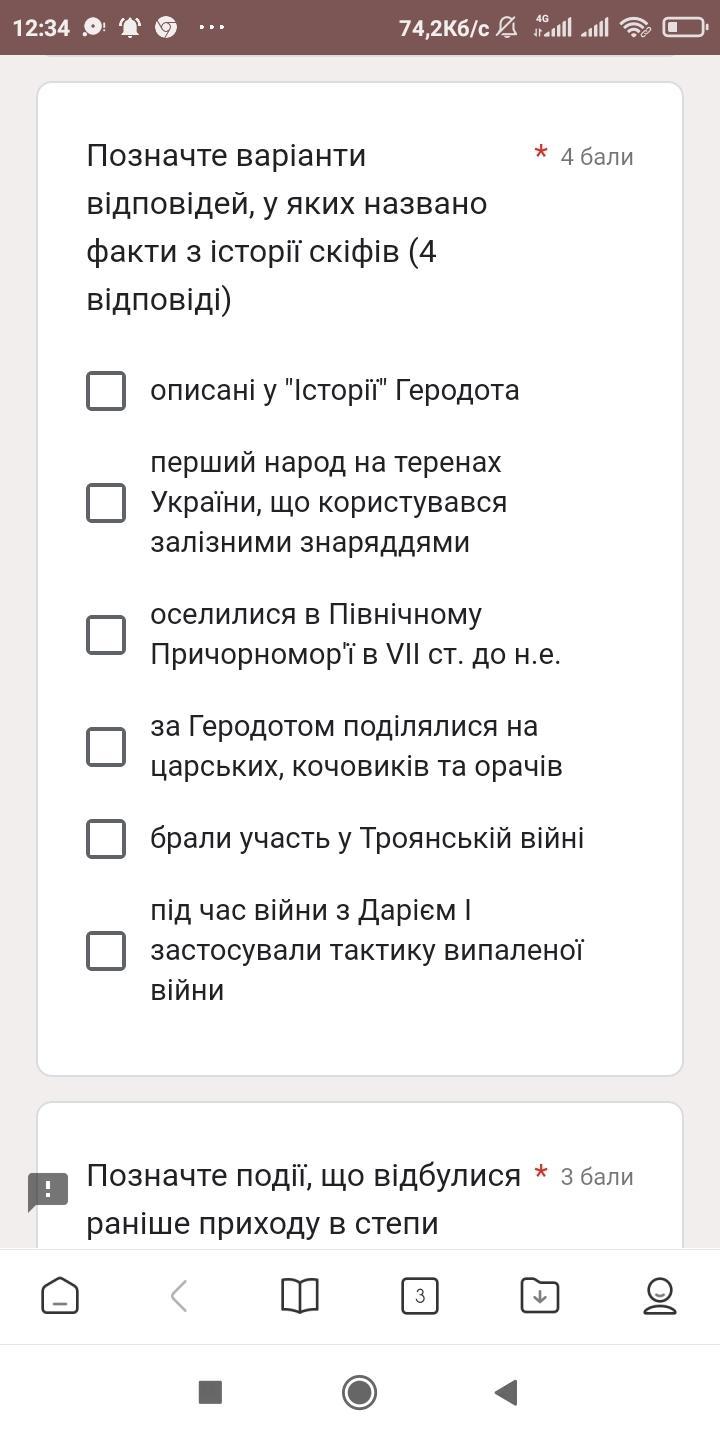Check "під час війни з Дарієм І" option
Screen dimensions: 720x1440
coord(106,951)
